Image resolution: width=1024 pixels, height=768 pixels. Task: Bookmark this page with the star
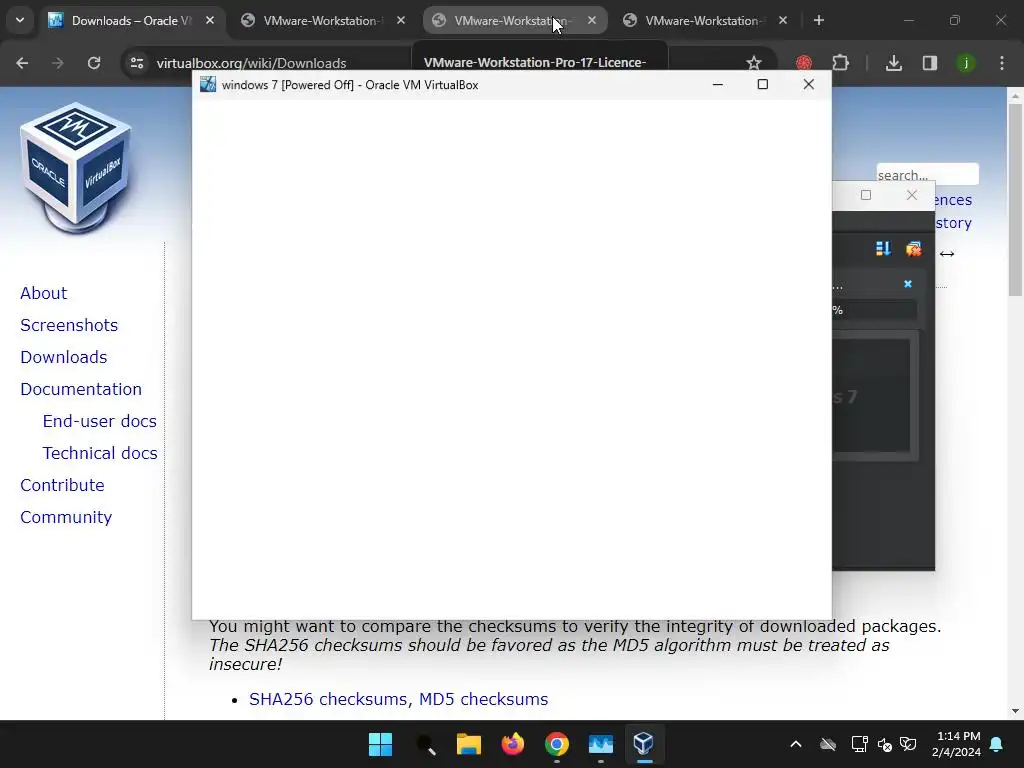pyautogui.click(x=754, y=63)
